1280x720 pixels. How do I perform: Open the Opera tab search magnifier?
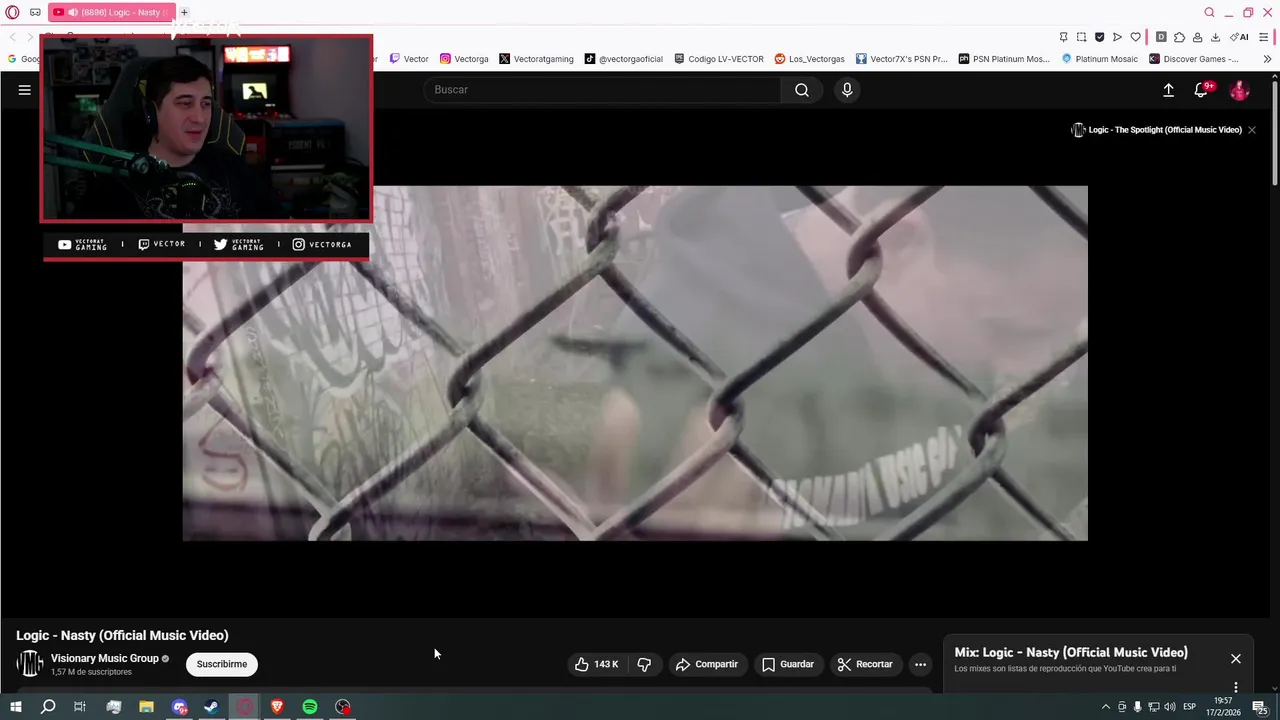tap(1209, 12)
